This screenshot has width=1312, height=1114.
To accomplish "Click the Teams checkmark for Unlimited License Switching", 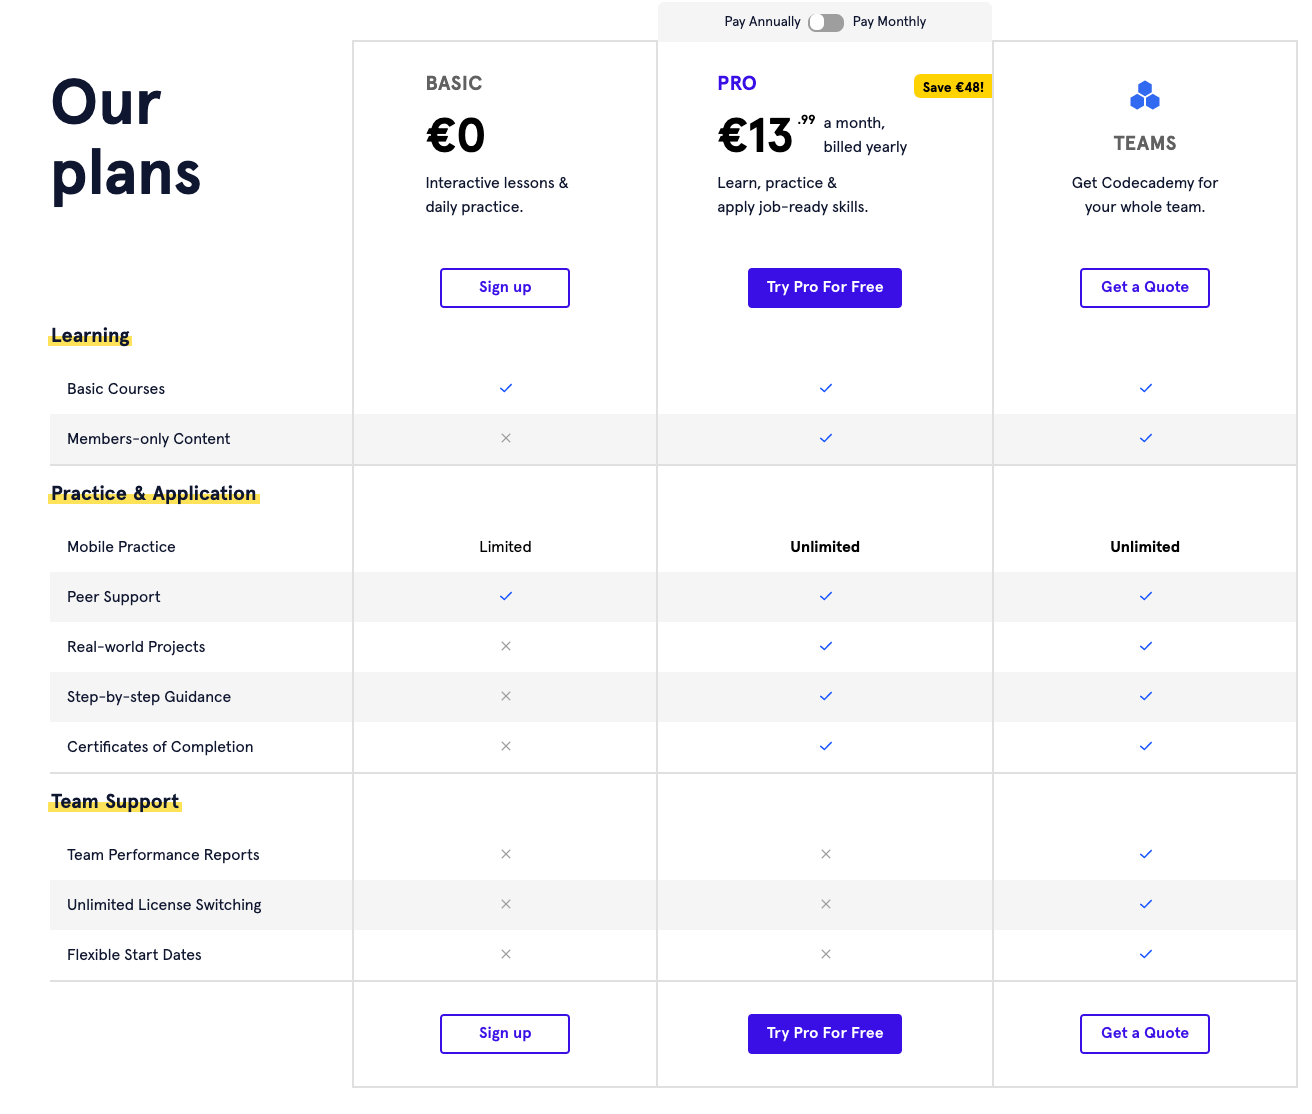I will coord(1145,904).
